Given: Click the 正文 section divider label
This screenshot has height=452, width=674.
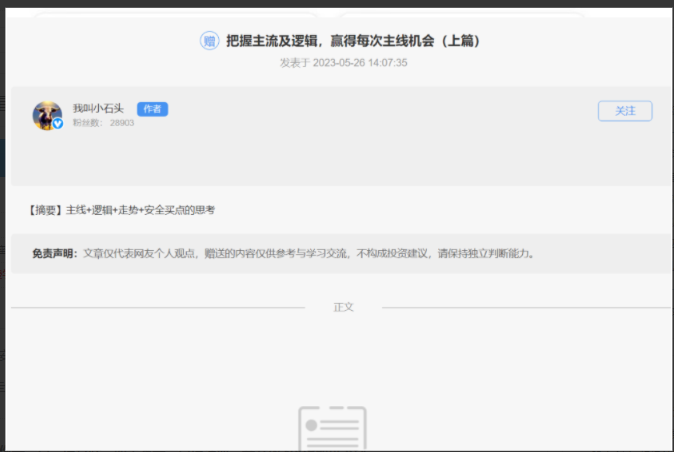Looking at the screenshot, I should pyautogui.click(x=343, y=307).
